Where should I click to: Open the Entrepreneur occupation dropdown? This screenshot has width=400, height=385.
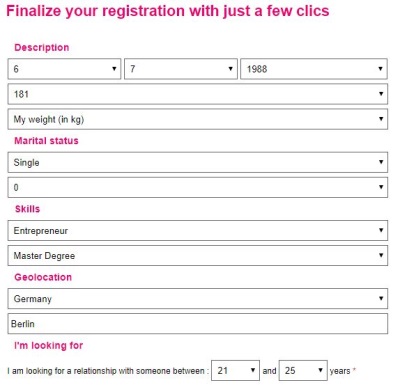198,230
